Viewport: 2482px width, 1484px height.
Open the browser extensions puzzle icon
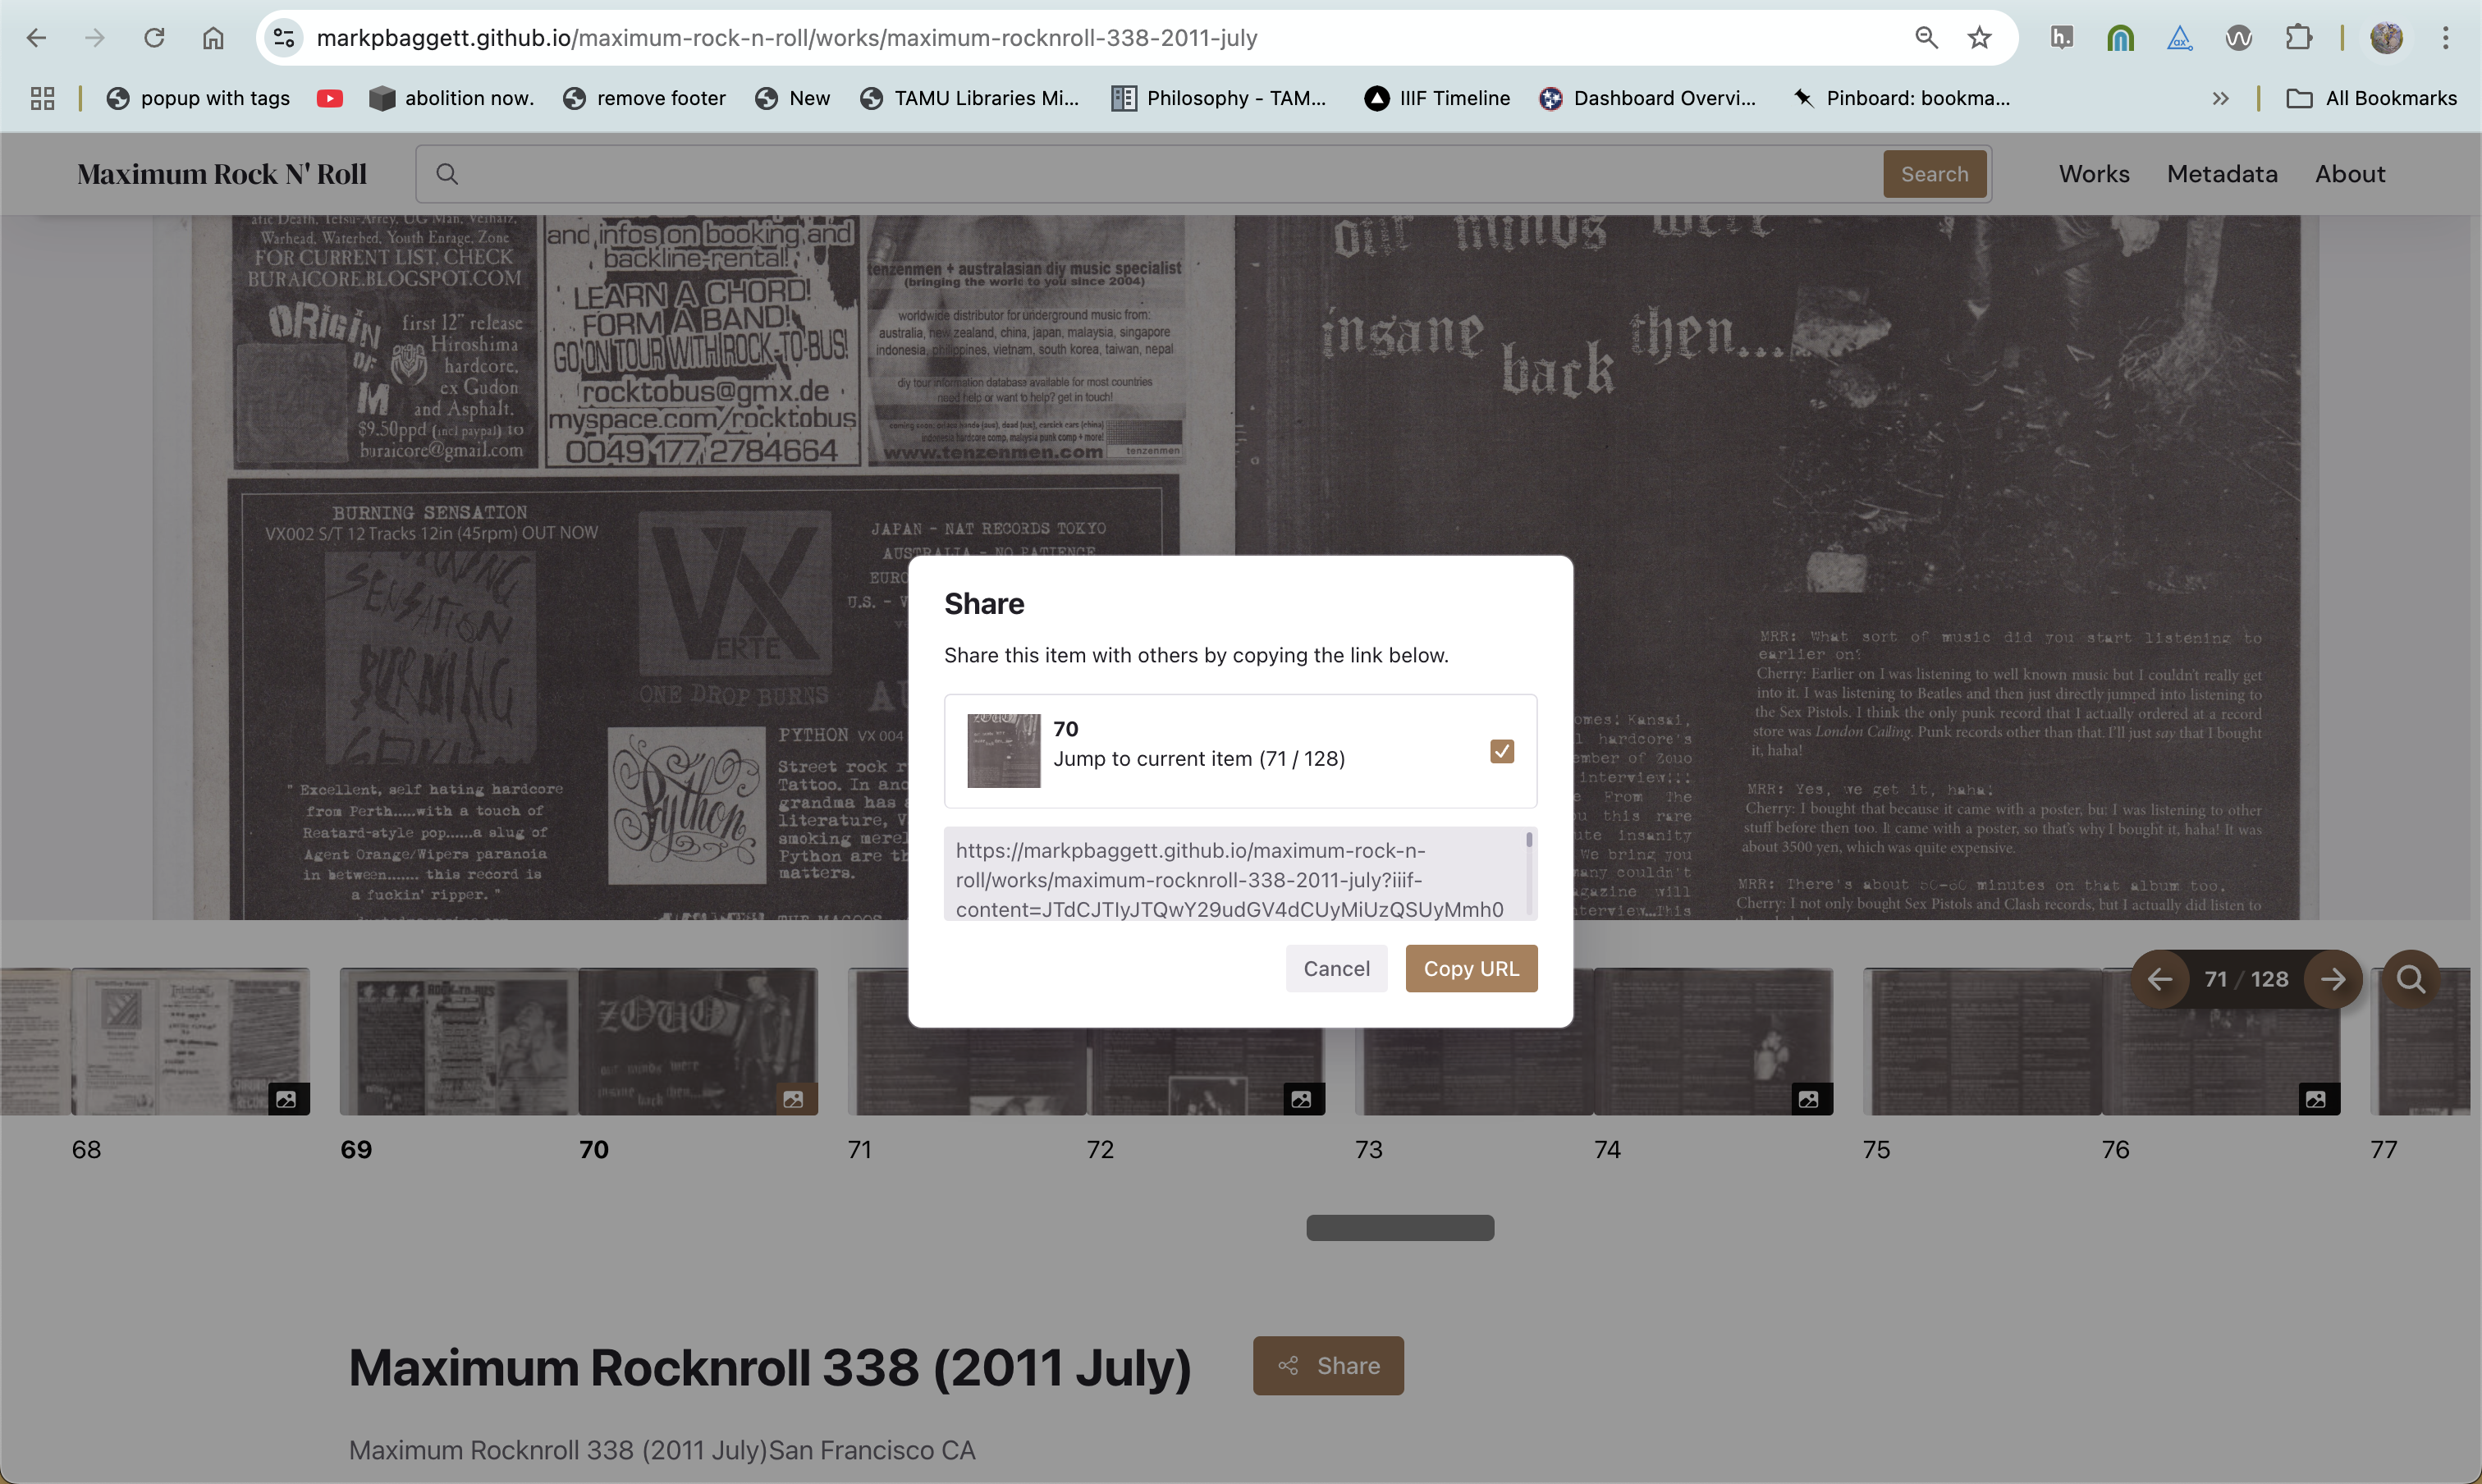(2298, 38)
